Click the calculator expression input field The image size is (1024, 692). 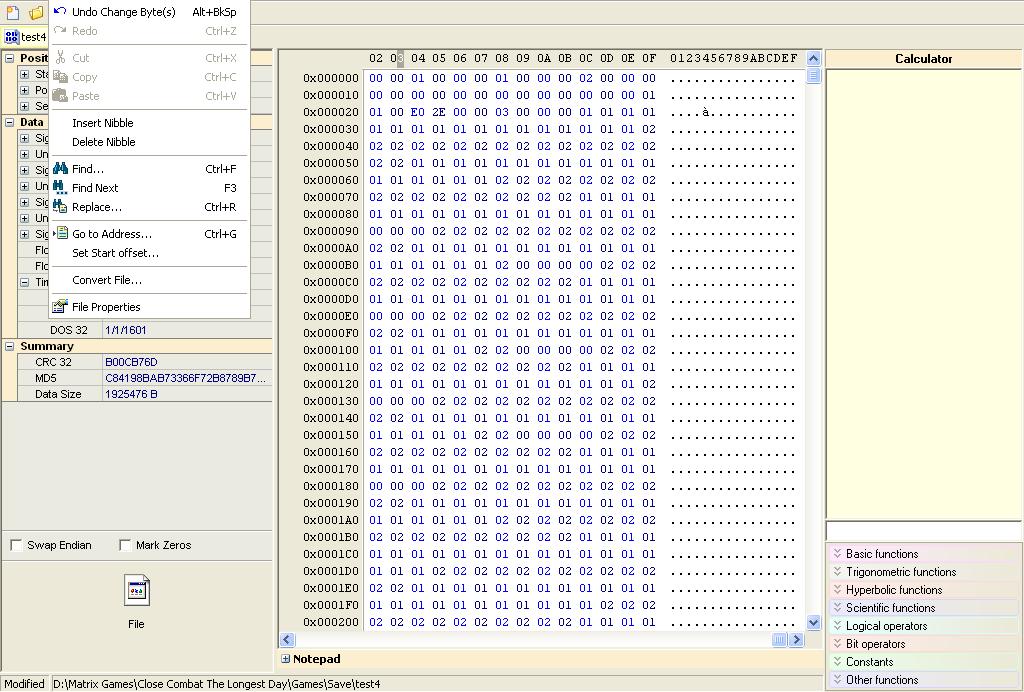click(x=923, y=530)
